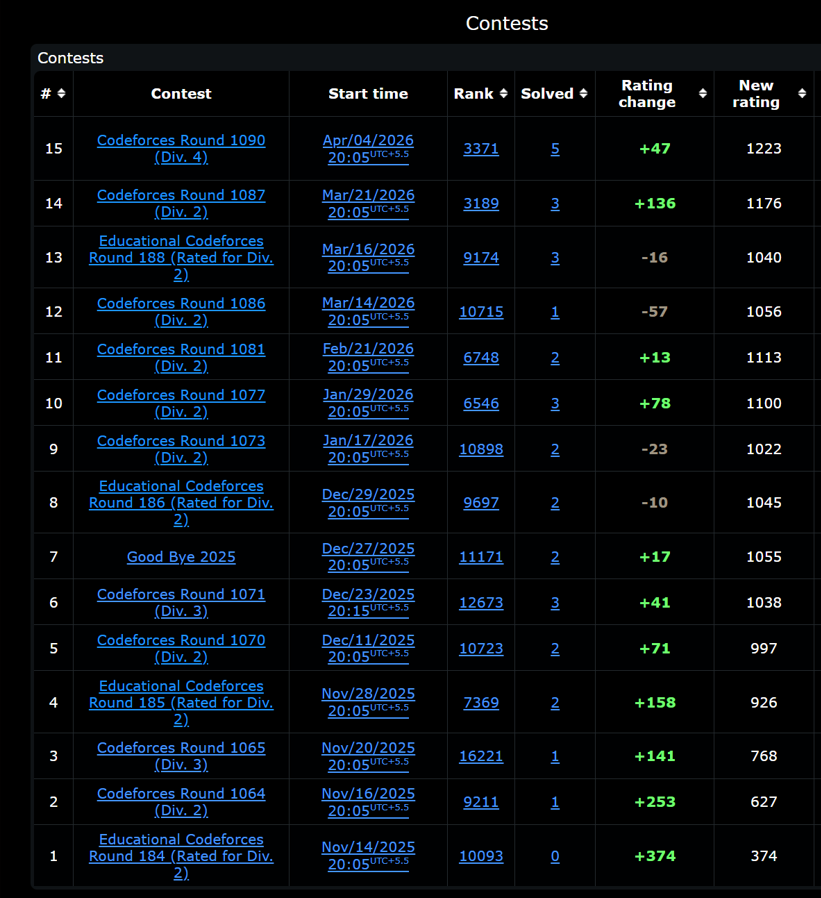Image resolution: width=821 pixels, height=898 pixels.
Task: Click start time Jan/29/2026 20:05
Action: [368, 403]
